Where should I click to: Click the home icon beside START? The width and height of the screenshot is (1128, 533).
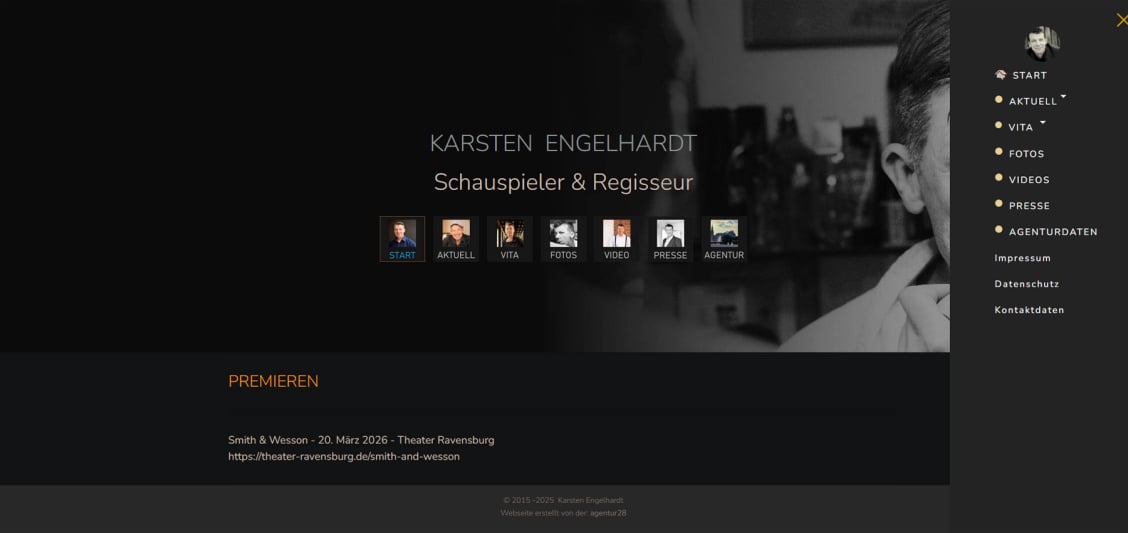pyautogui.click(x=1000, y=74)
